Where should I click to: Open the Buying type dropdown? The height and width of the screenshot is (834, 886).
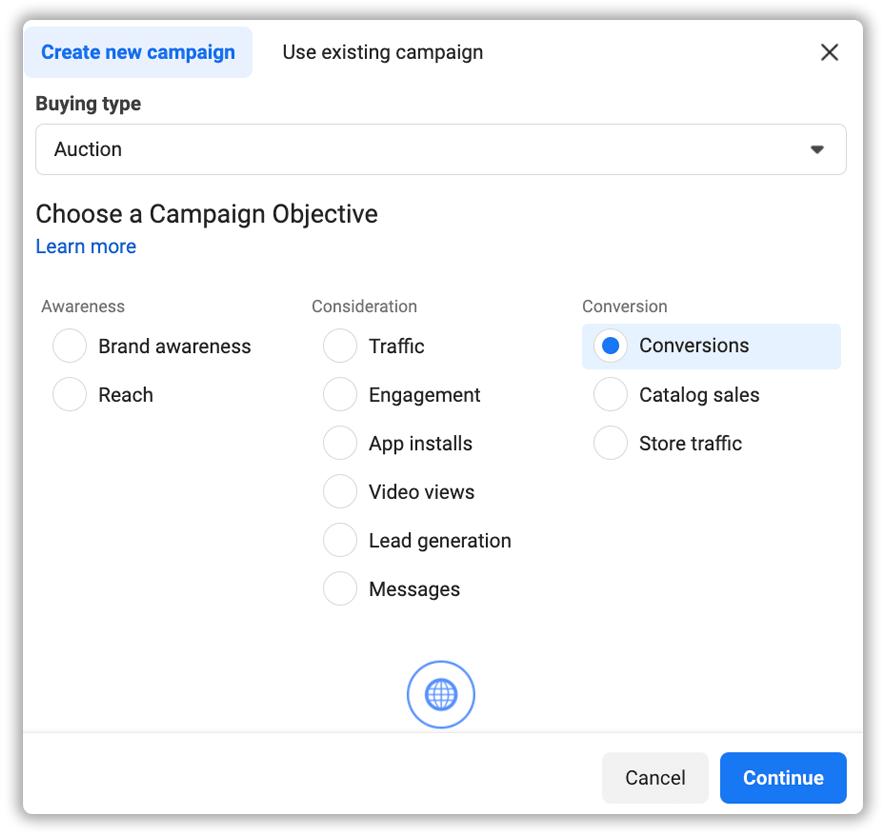[441, 148]
